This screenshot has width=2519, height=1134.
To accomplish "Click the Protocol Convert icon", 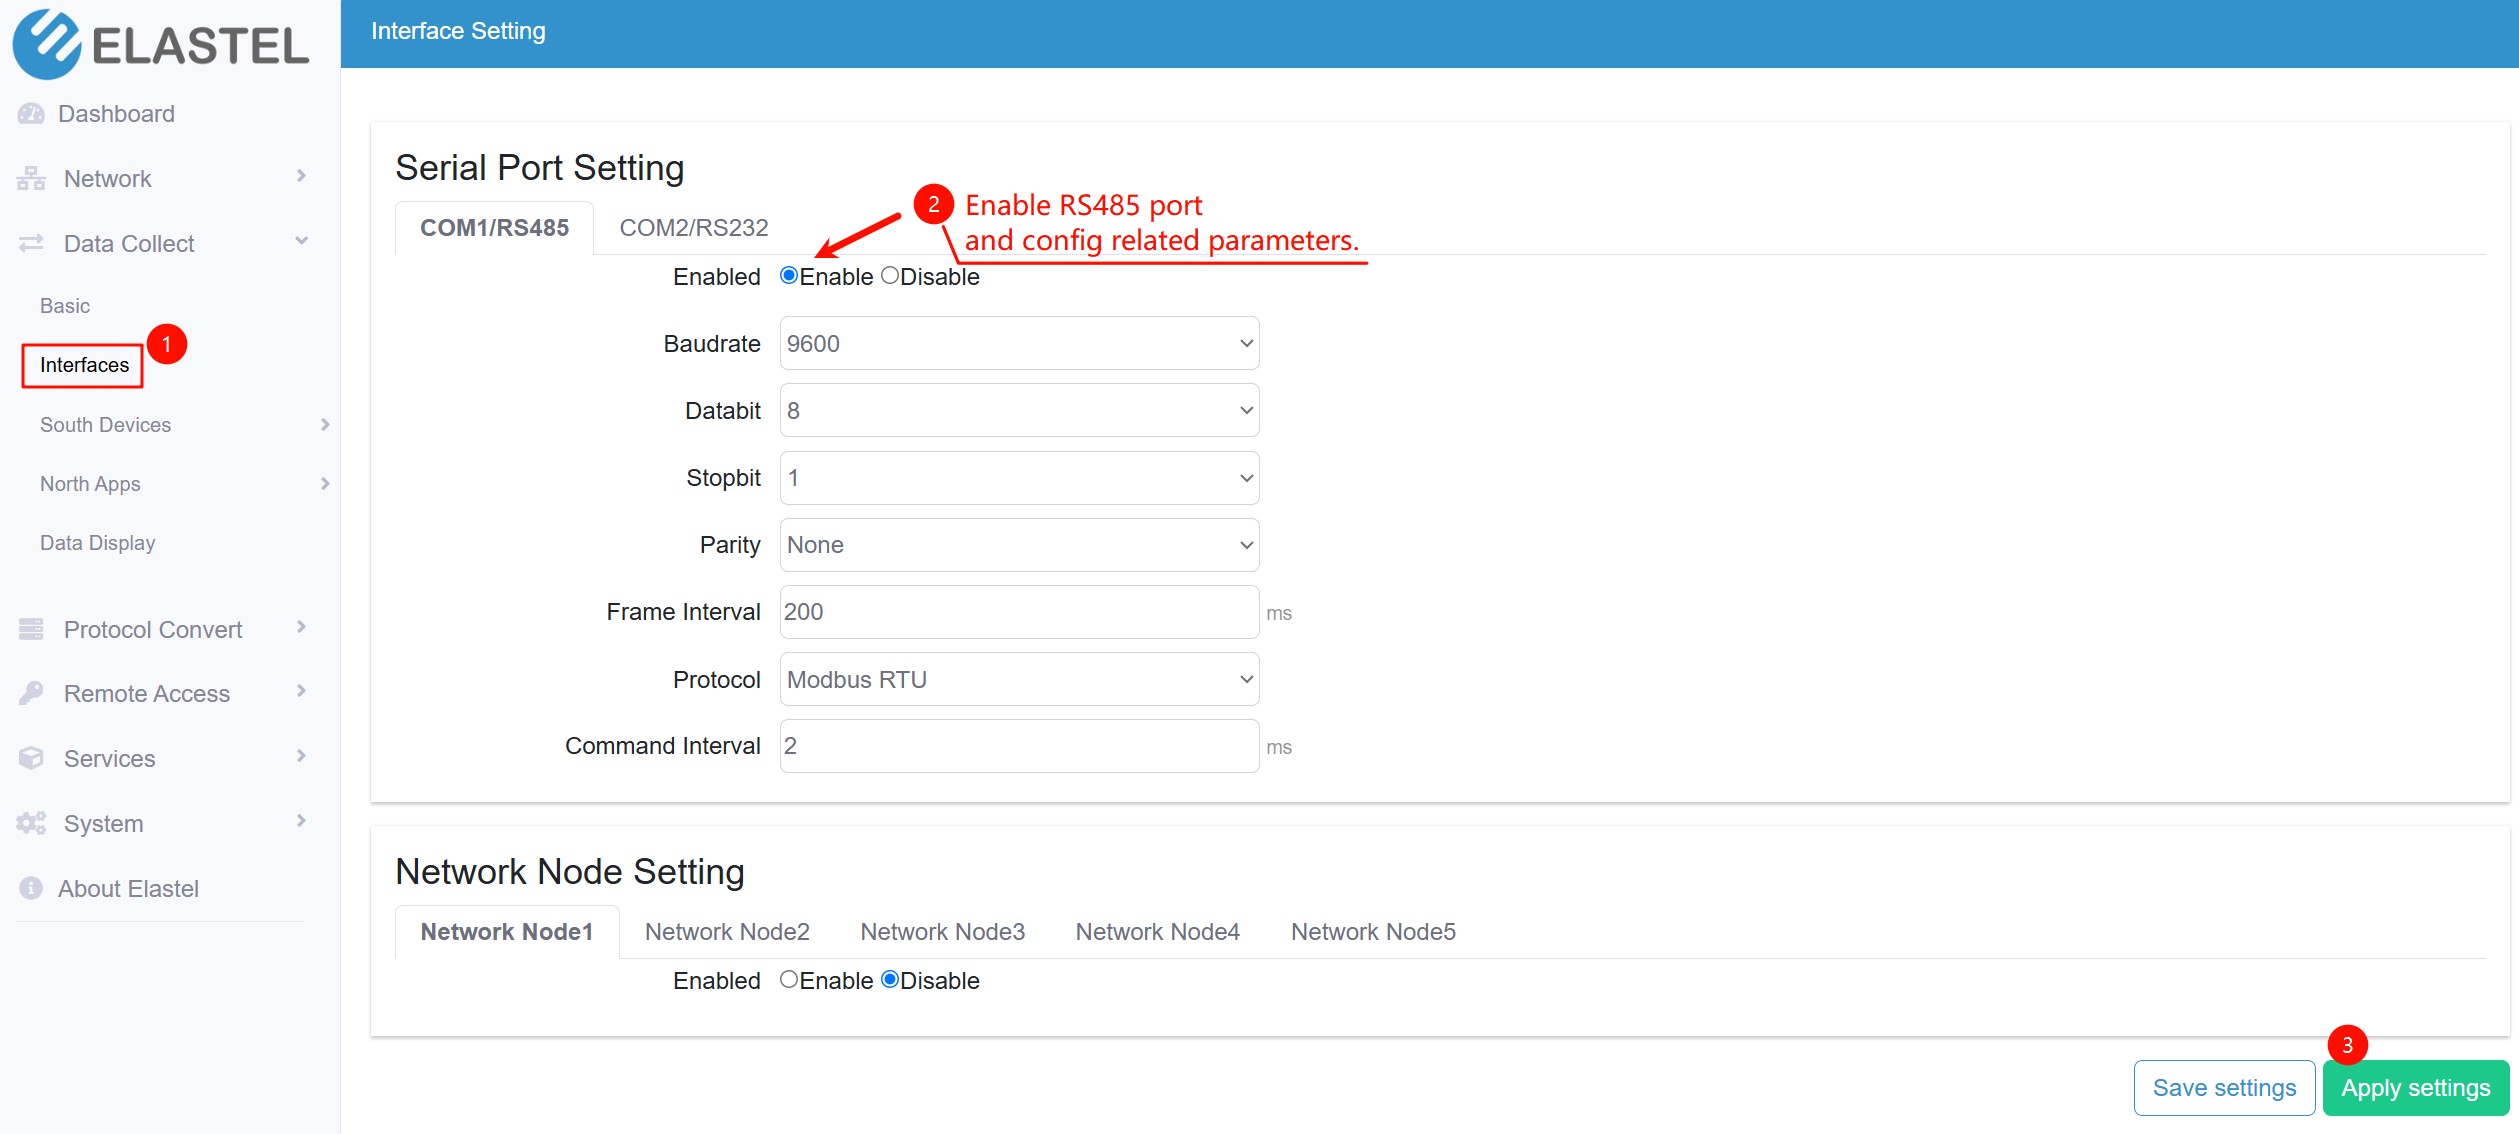I will pyautogui.click(x=29, y=628).
